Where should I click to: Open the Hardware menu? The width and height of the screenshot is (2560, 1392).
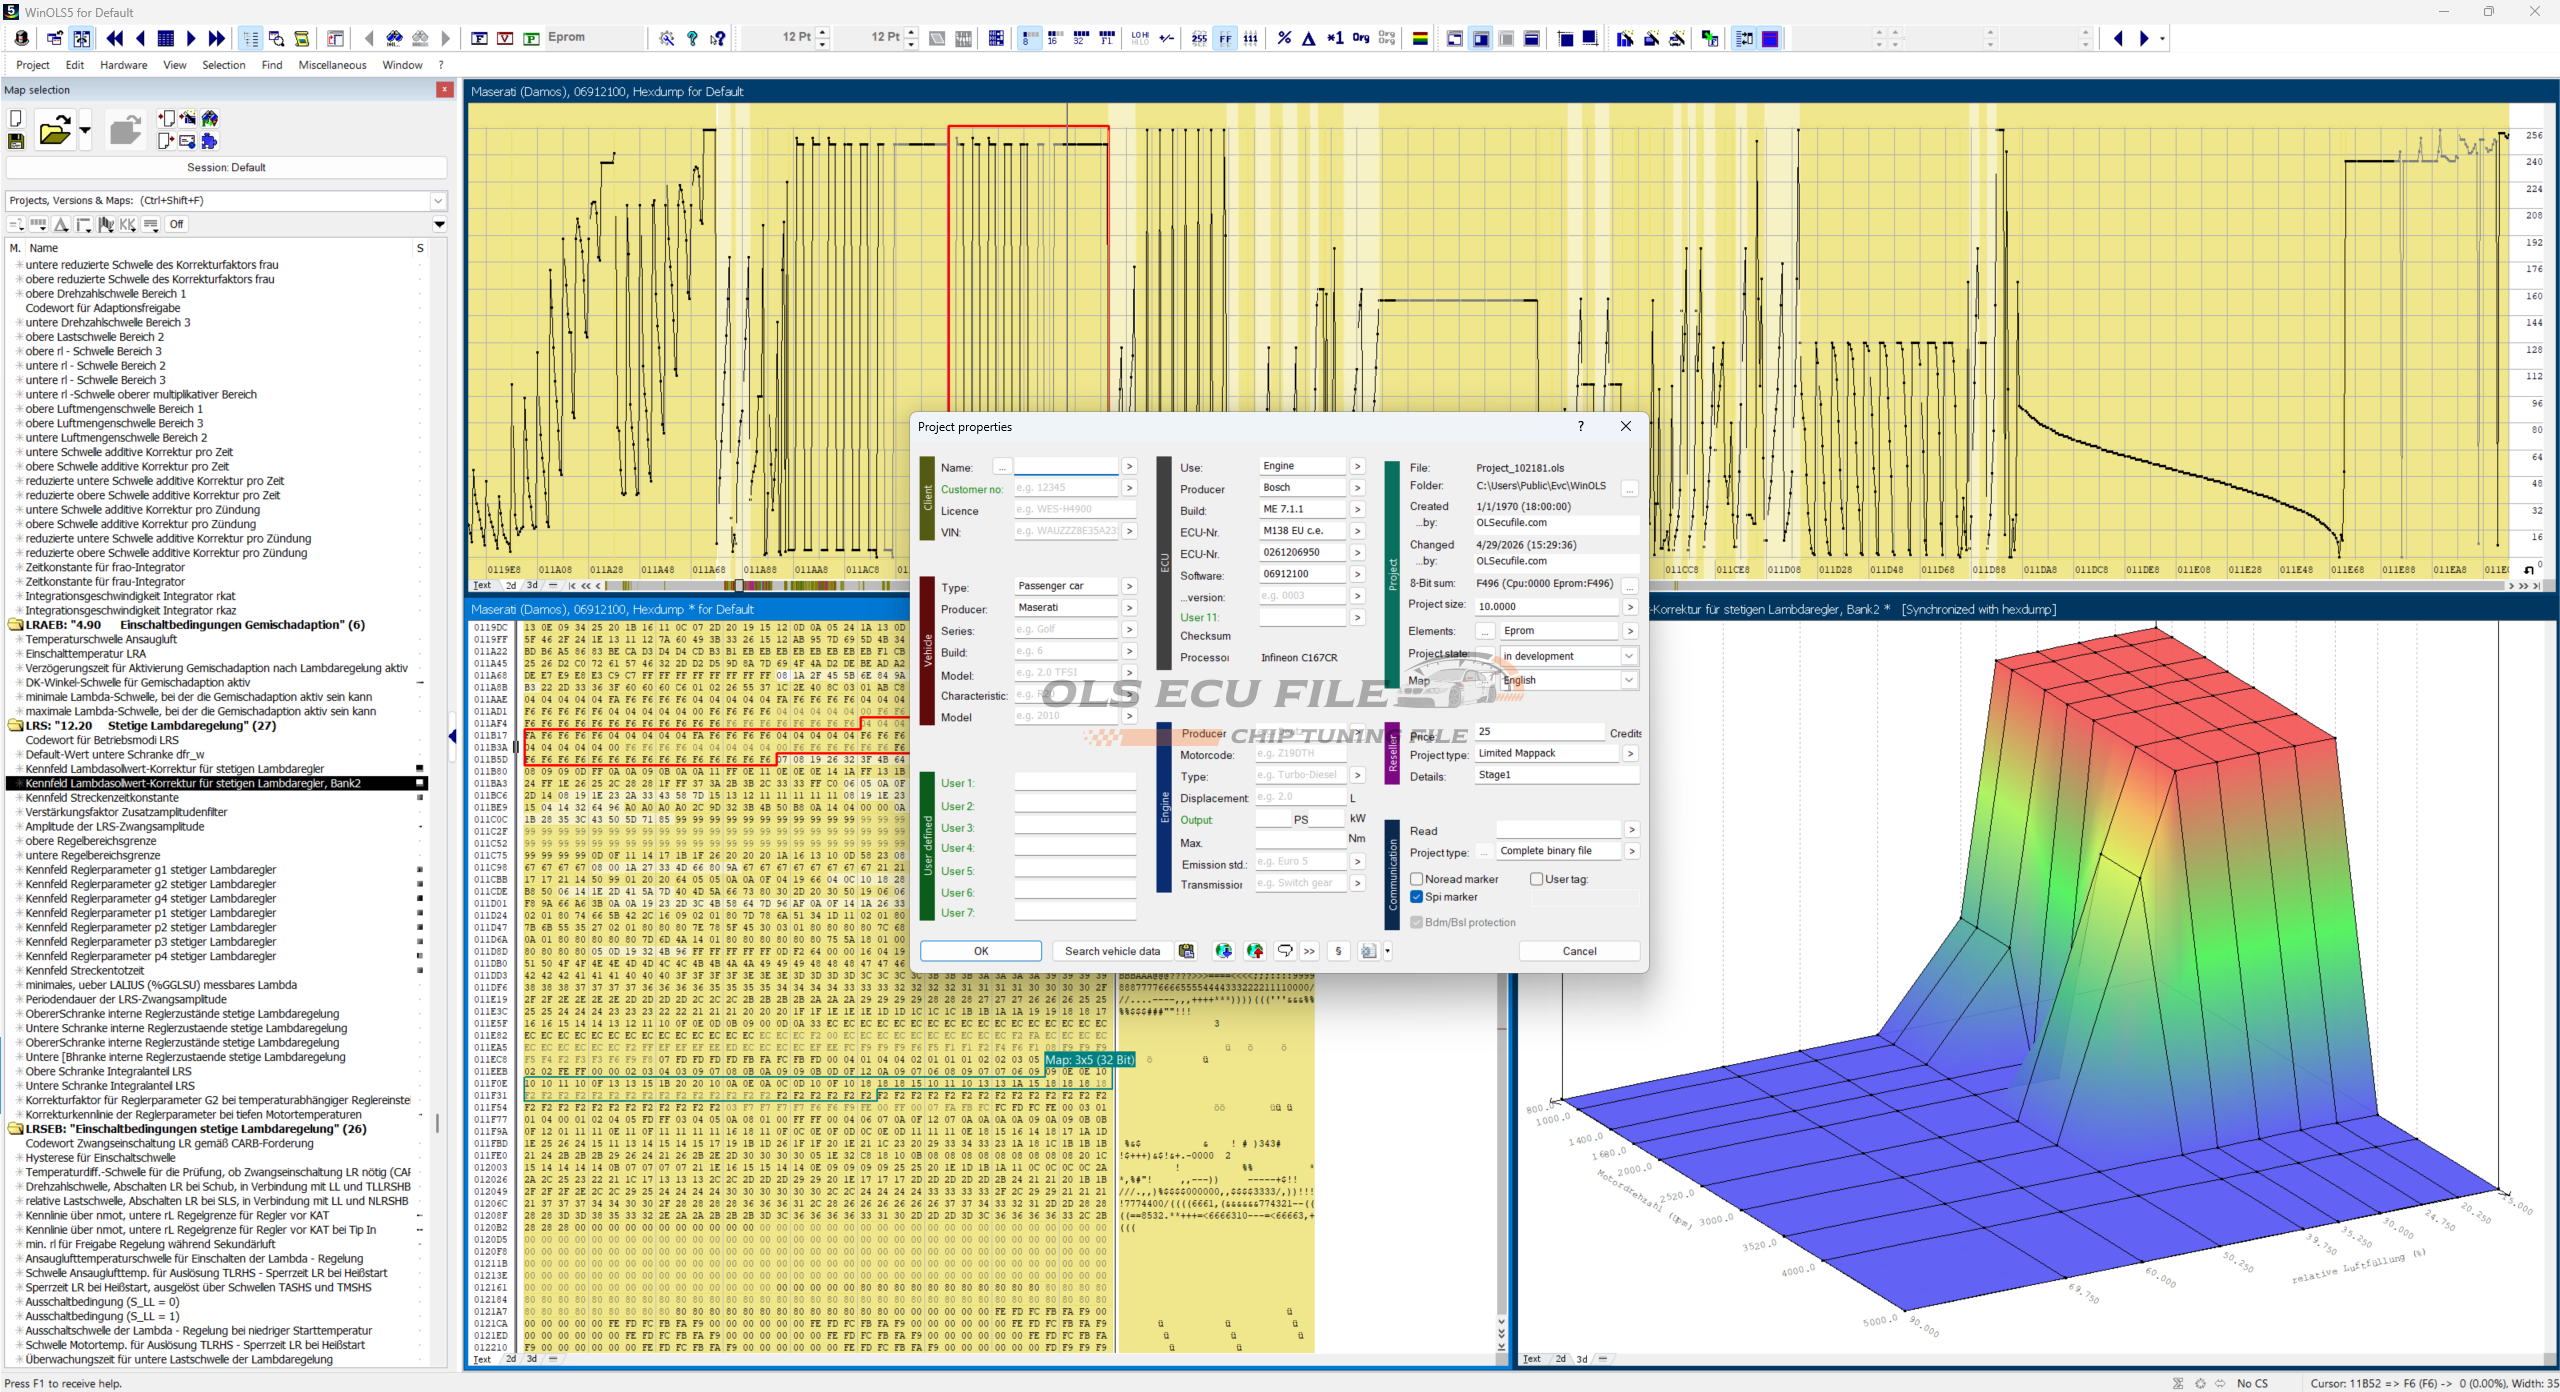(124, 65)
